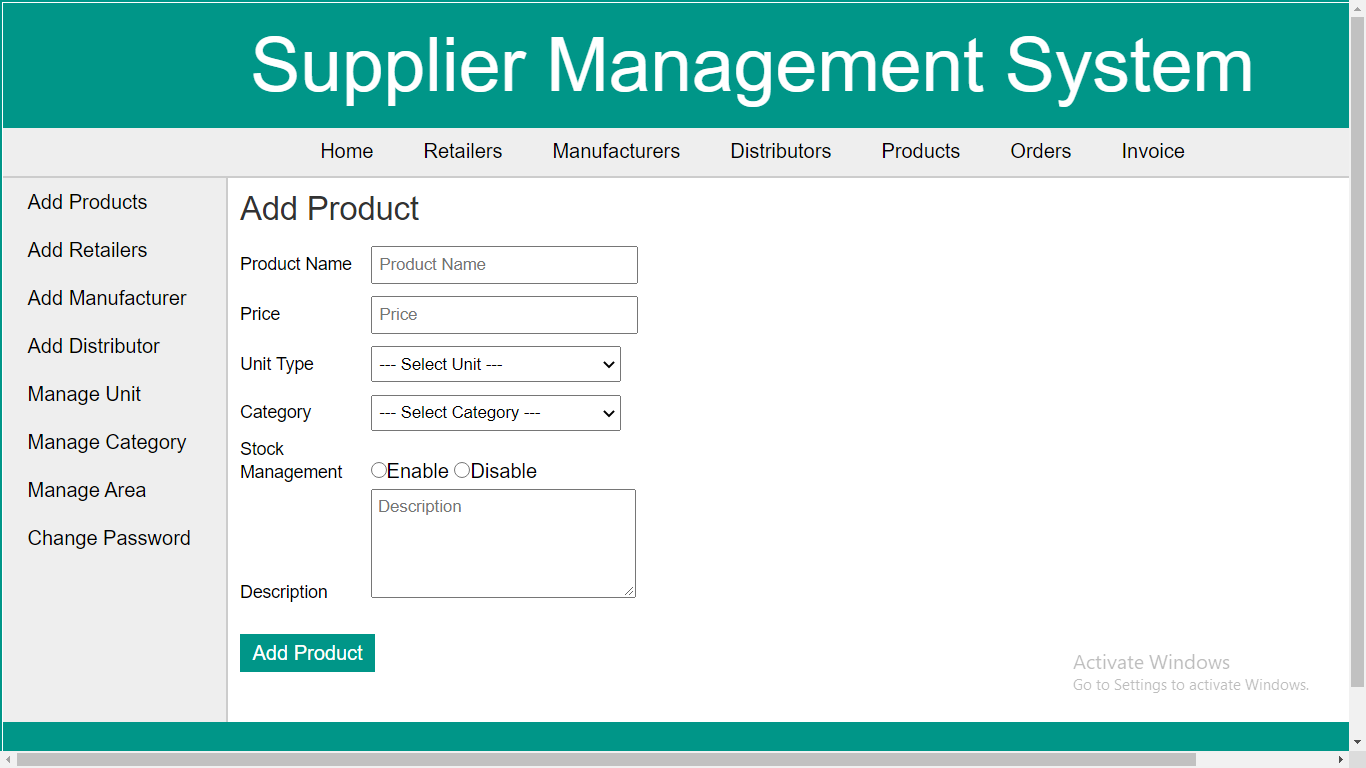1366x768 pixels.
Task: Open the Change Password page
Action: pyautogui.click(x=109, y=538)
